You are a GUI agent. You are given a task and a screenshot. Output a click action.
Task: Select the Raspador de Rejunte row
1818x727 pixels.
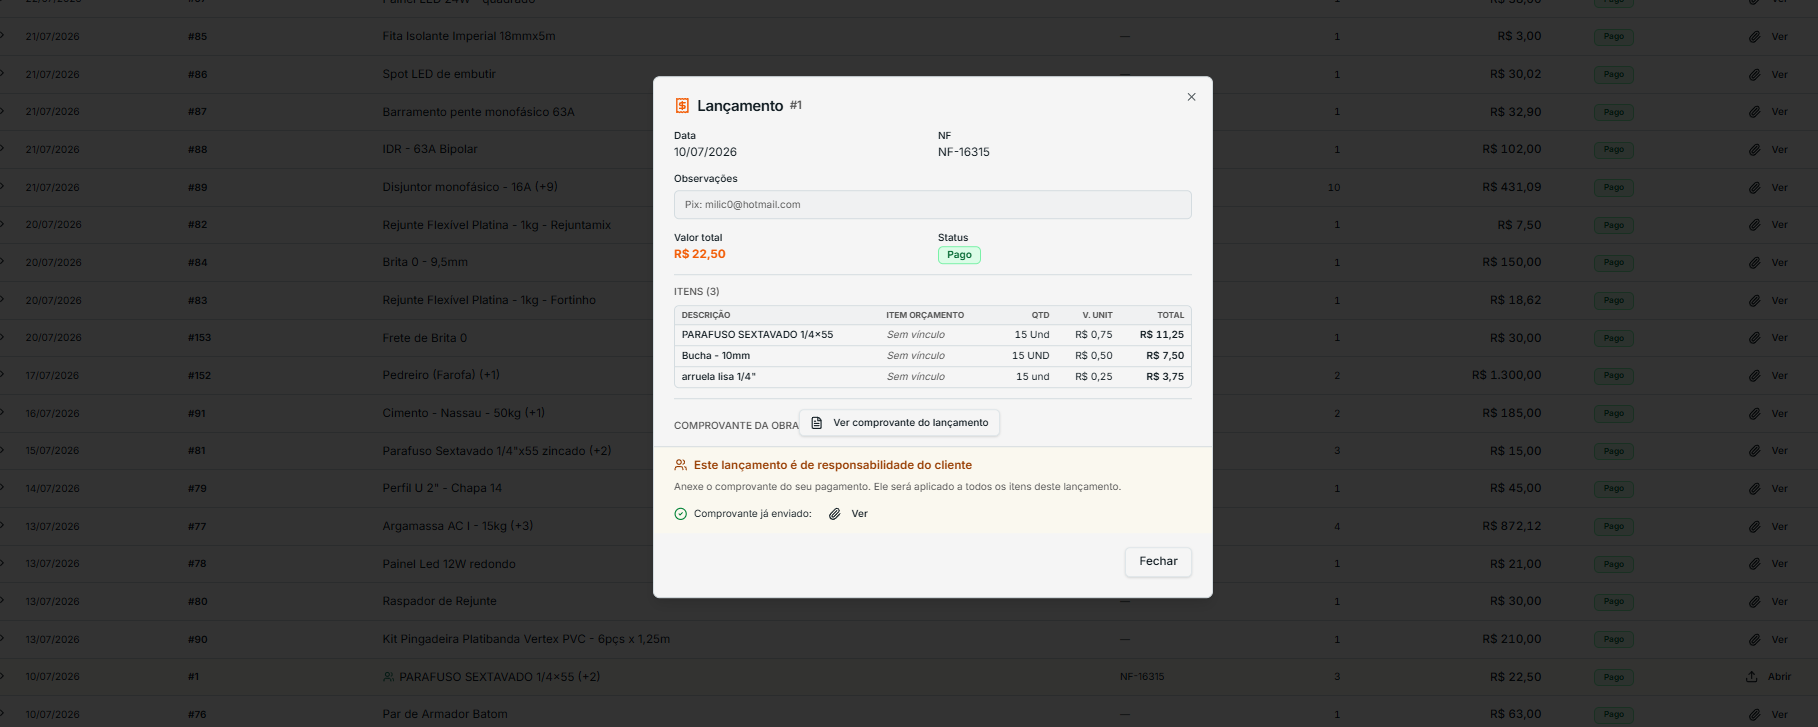(909, 602)
